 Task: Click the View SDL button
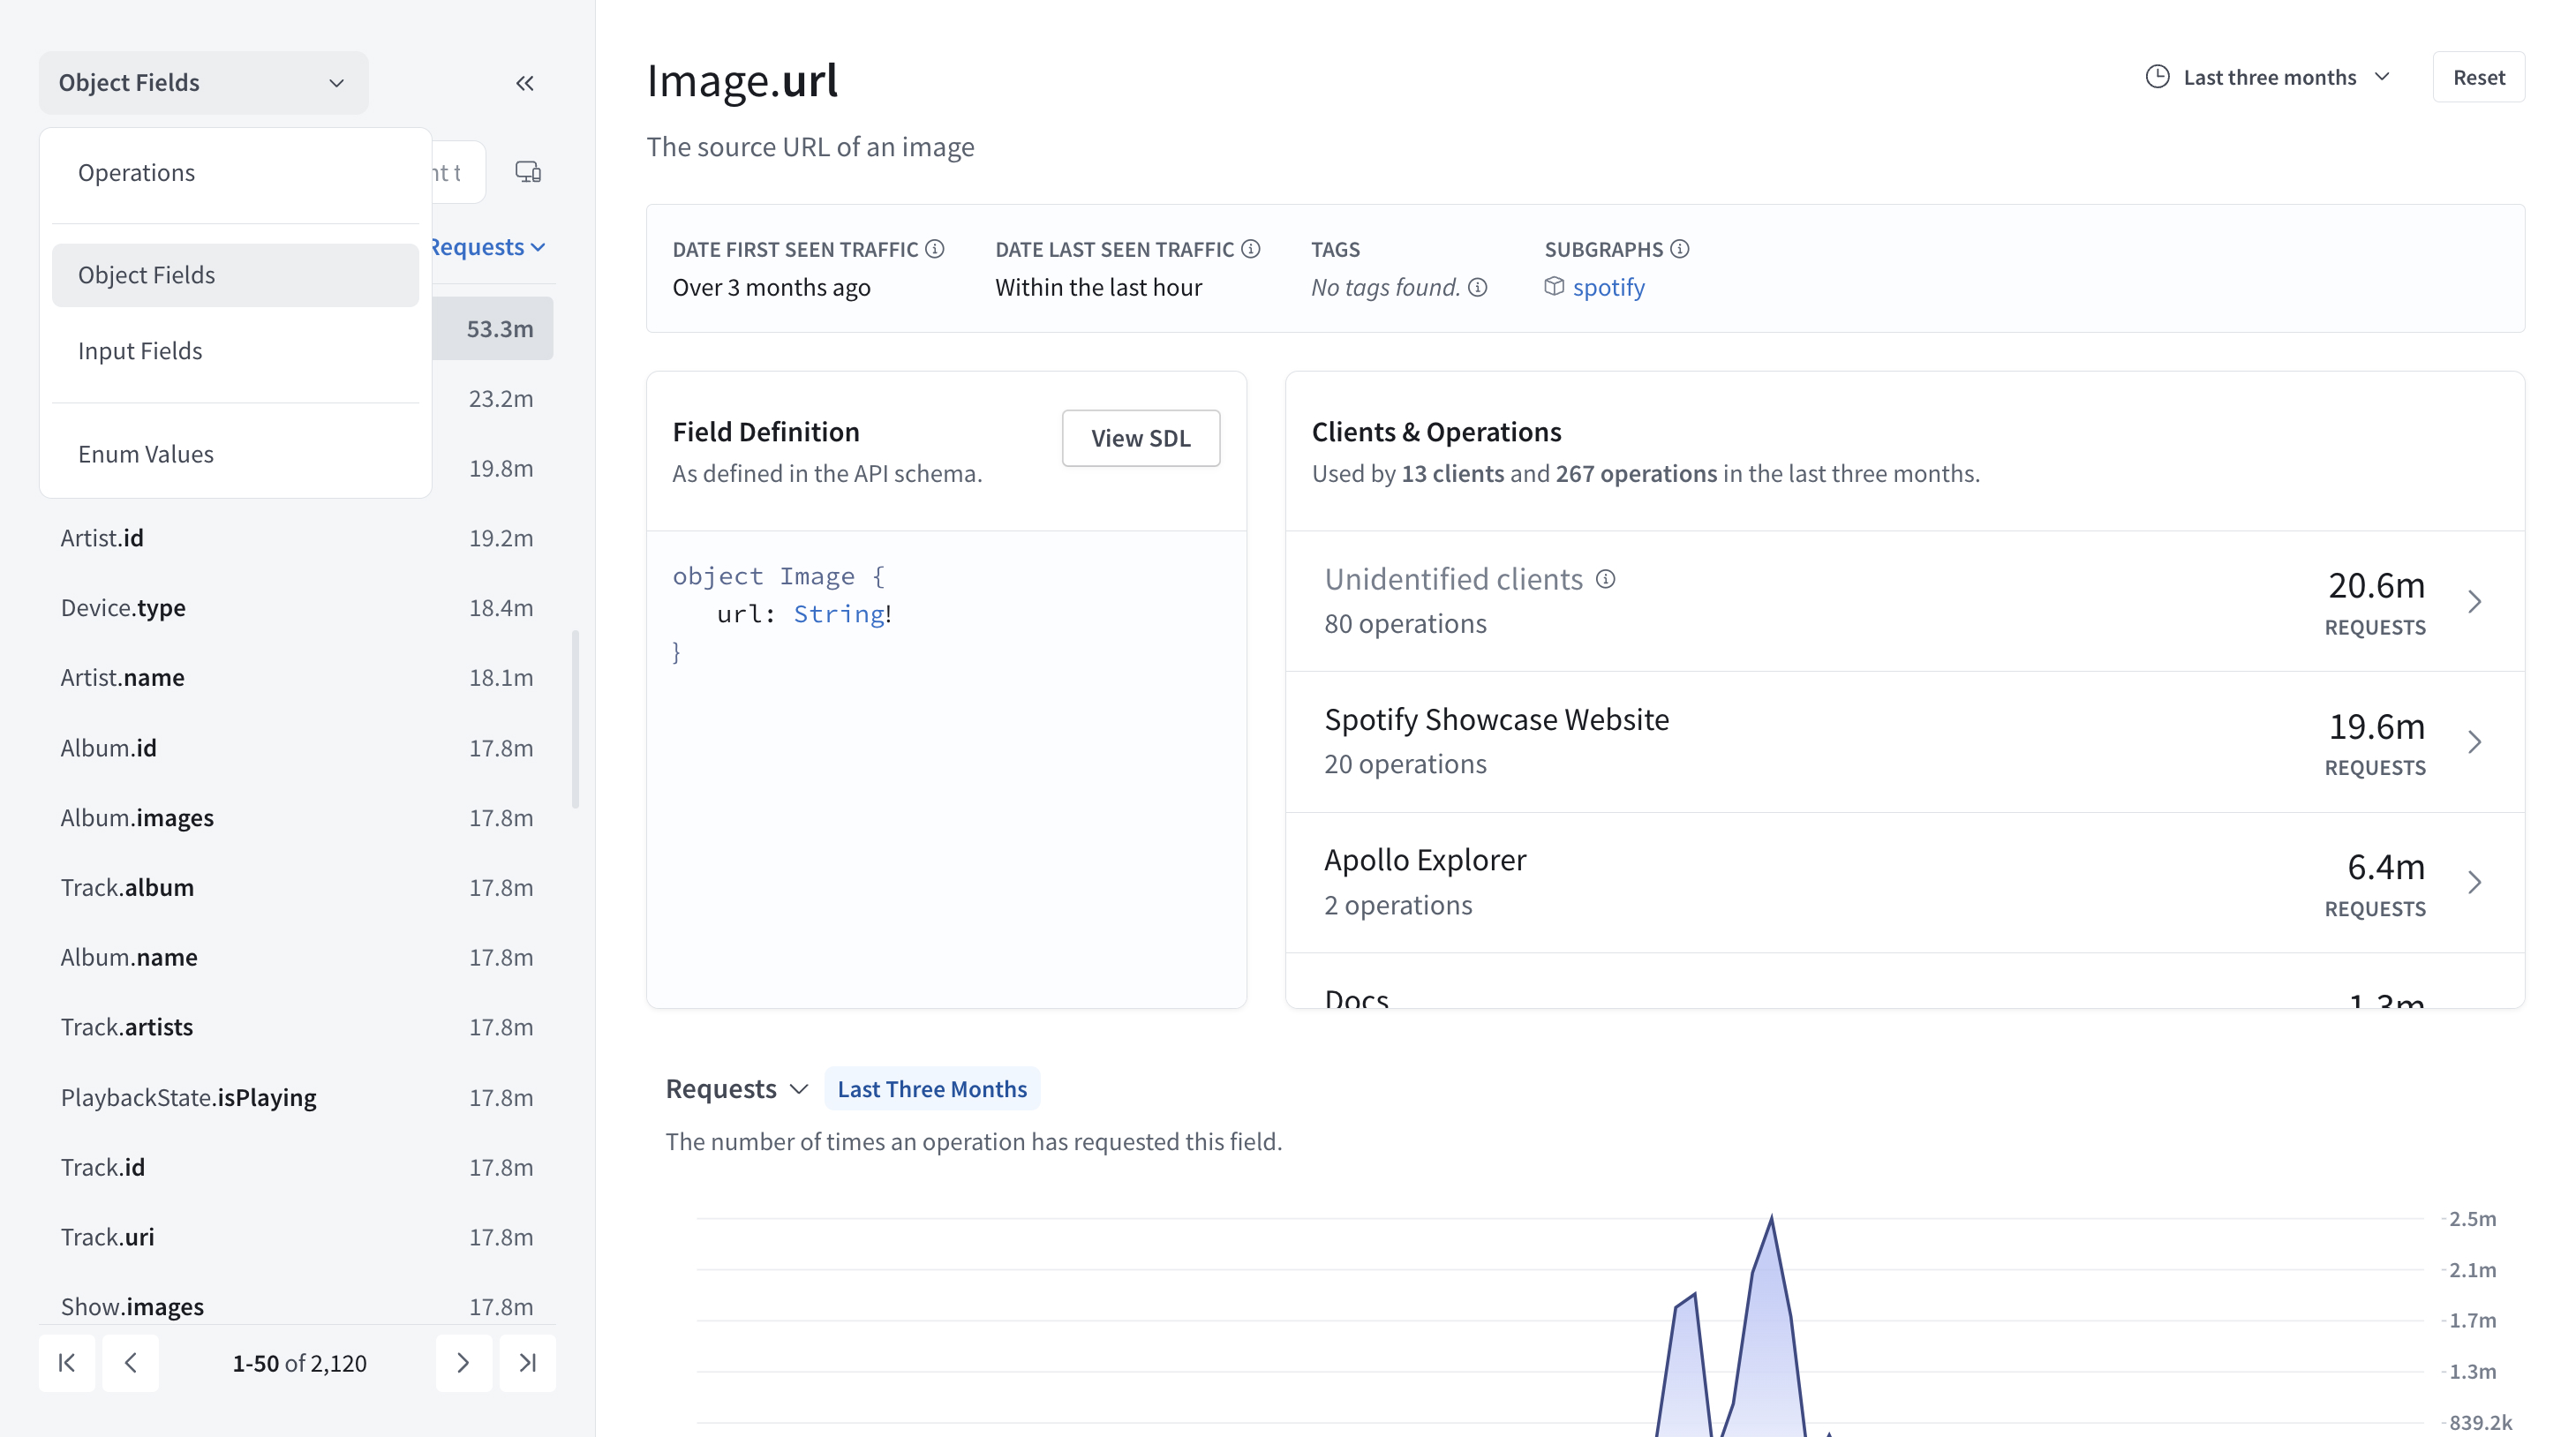point(1140,438)
